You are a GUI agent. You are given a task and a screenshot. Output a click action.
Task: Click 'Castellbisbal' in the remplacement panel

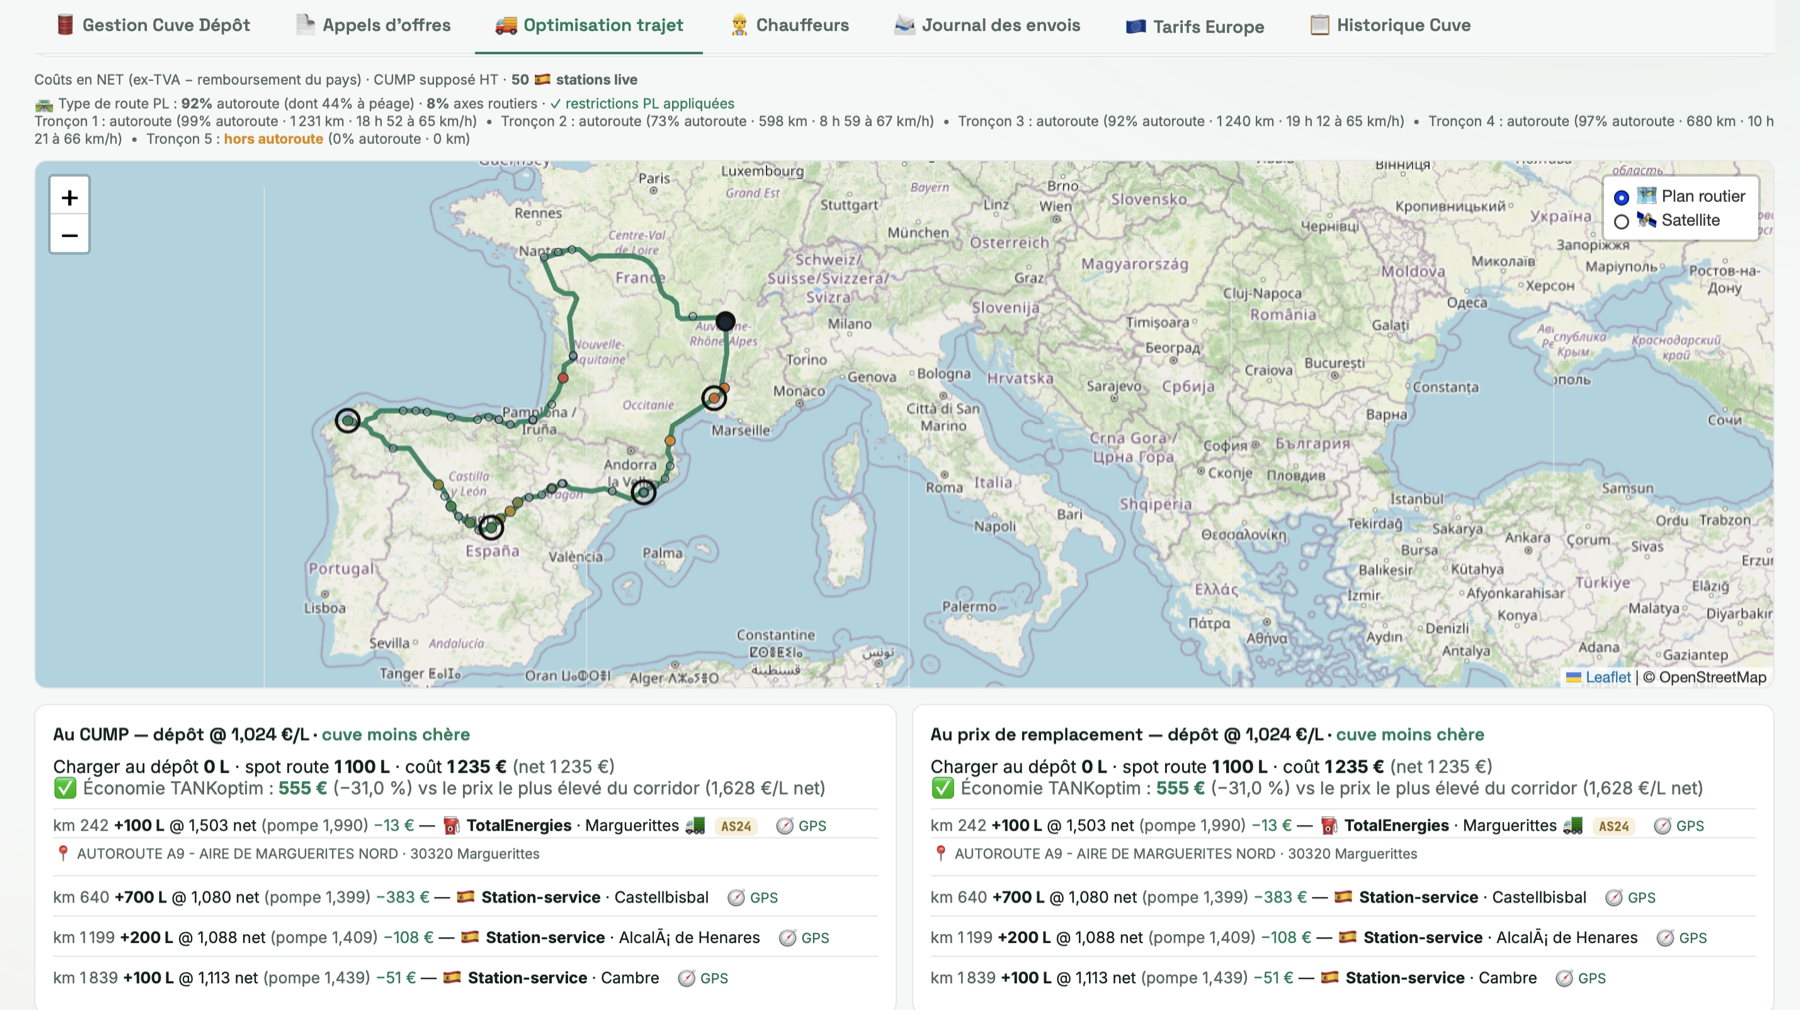pos(1539,898)
